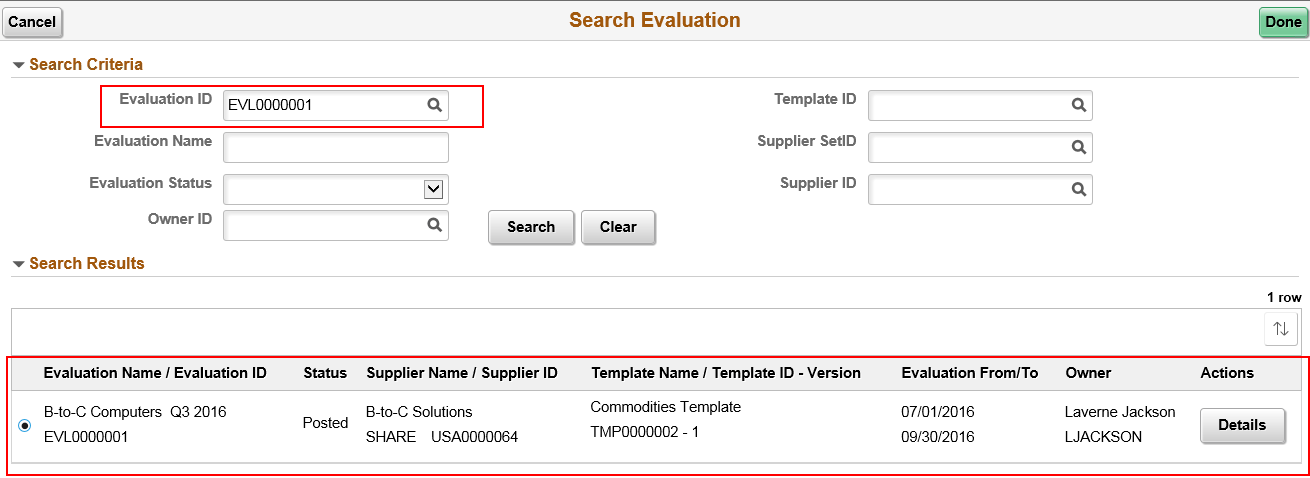Click the Cancel button
Screen dimensions: 1310x478
32,22
